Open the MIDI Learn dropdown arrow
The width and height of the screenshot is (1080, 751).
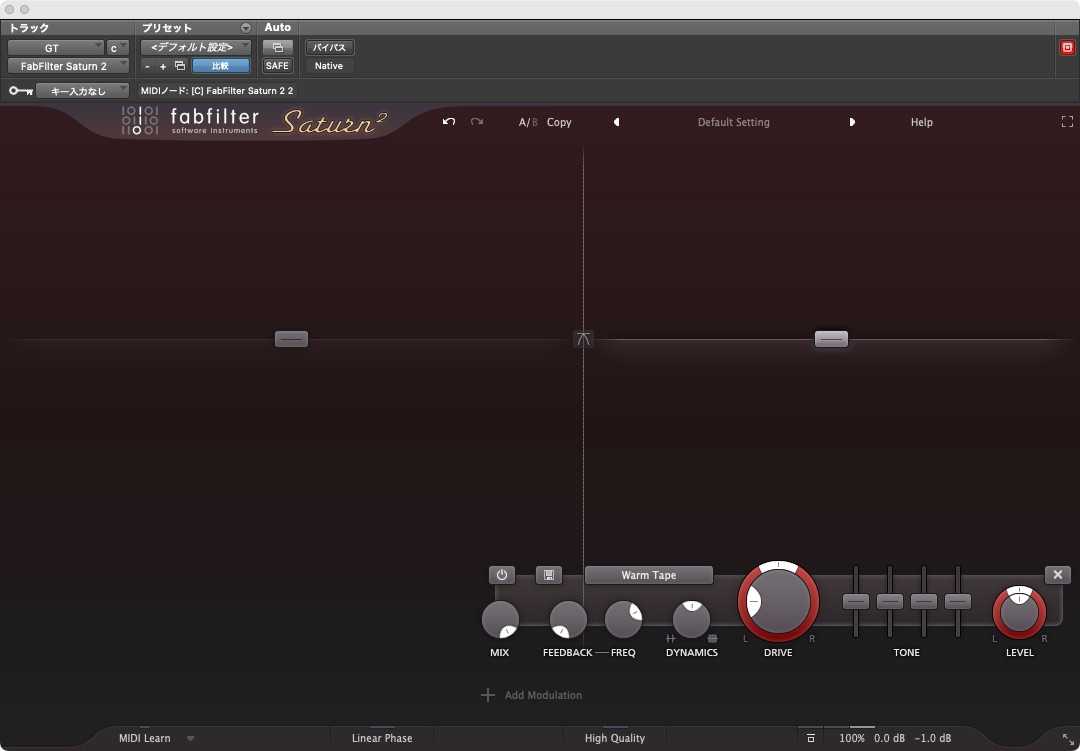pyautogui.click(x=191, y=739)
